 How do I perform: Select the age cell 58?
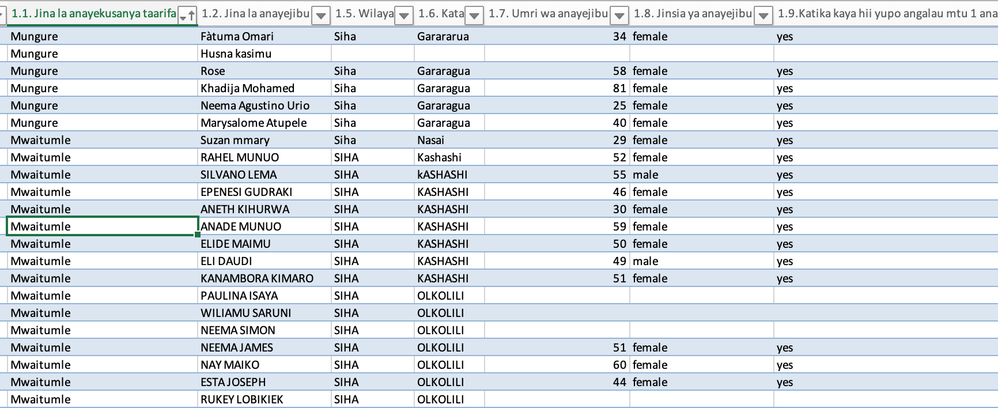tap(558, 71)
